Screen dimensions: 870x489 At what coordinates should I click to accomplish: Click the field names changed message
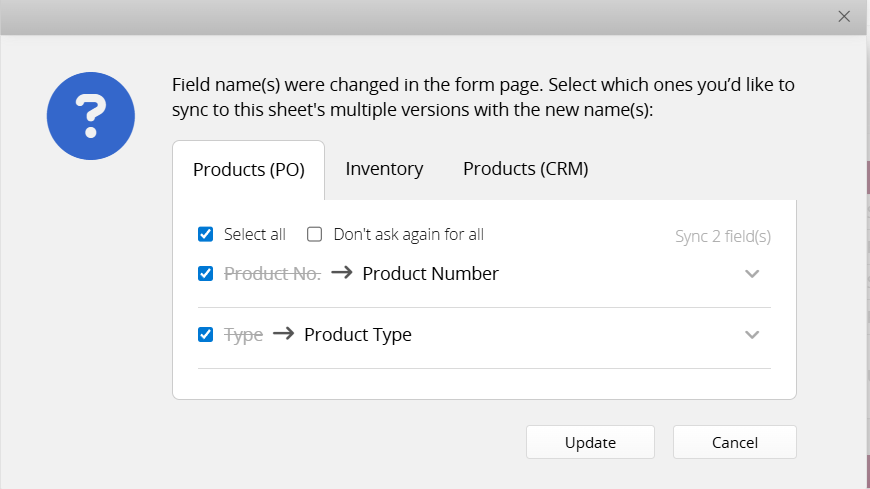(483, 97)
